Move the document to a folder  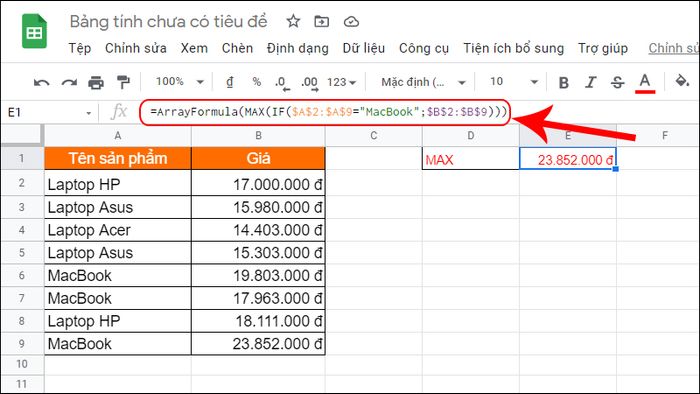[321, 21]
